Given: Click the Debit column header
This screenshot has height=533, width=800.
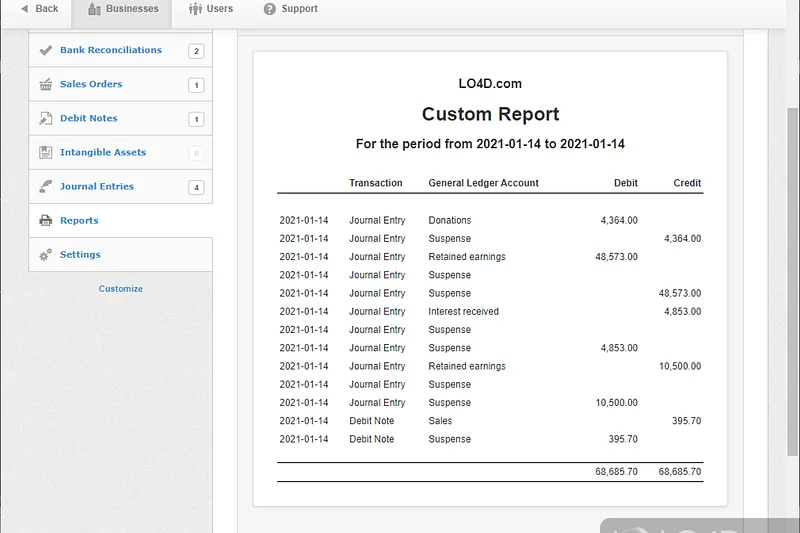Looking at the screenshot, I should [x=625, y=183].
